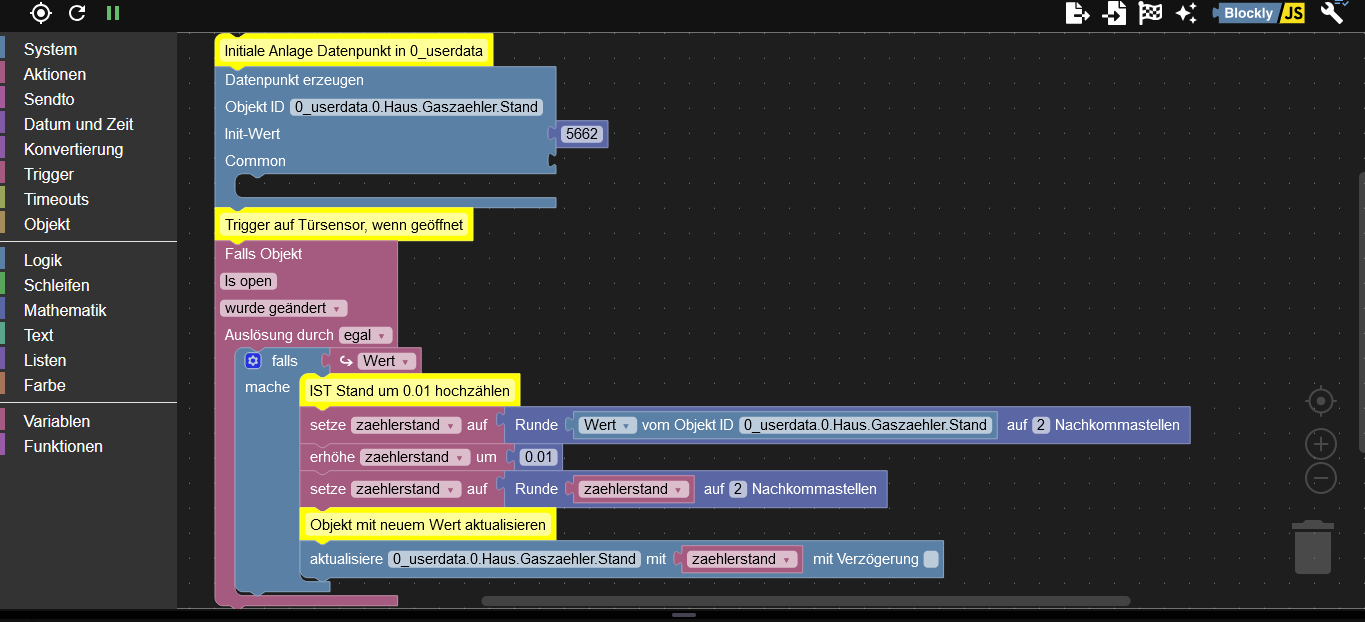Select the 'Falls Objekt' trigger block label
Image resolution: width=1365 pixels, height=622 pixels.
263,254
